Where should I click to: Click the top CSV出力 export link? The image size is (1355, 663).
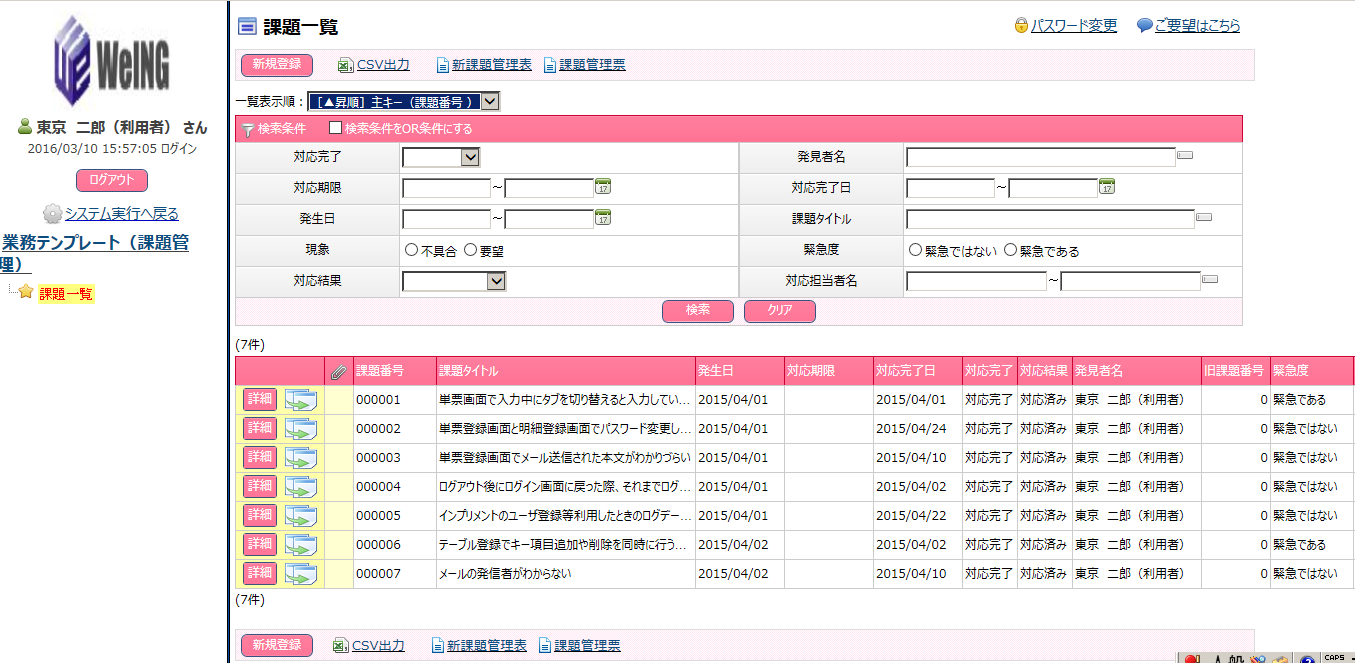tap(384, 65)
